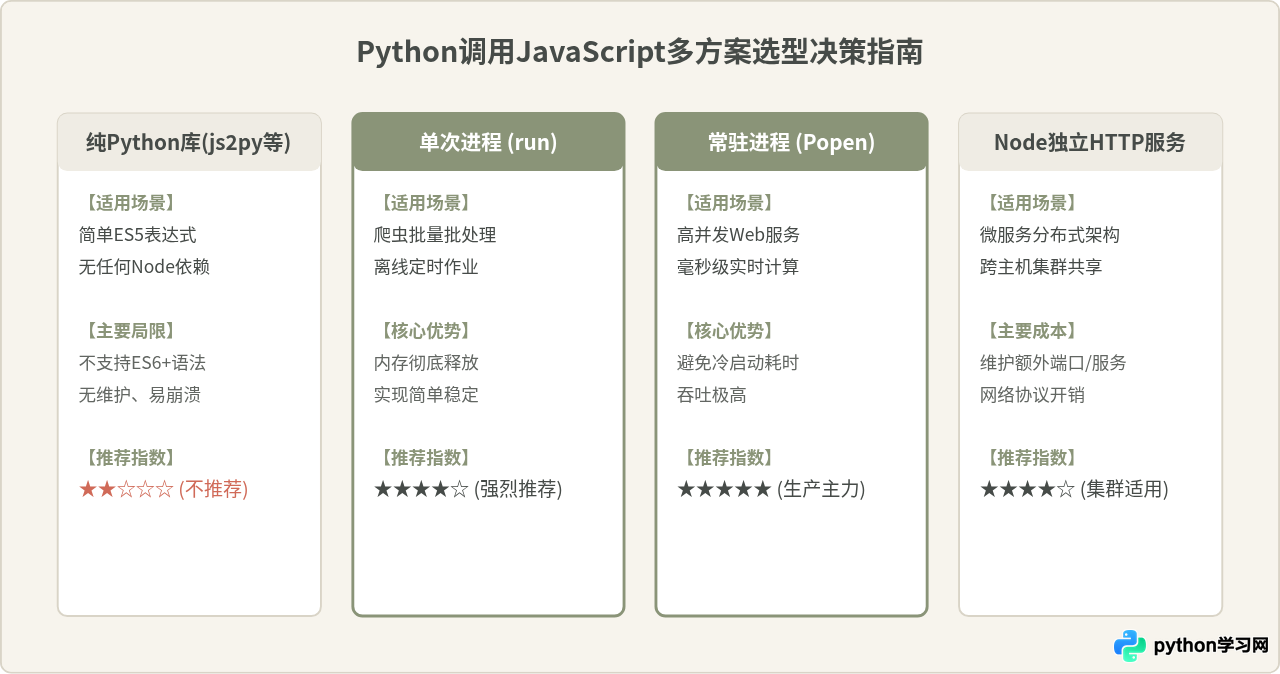Click the line '简单ES5表达式'
The height and width of the screenshot is (674, 1280).
click(x=137, y=235)
